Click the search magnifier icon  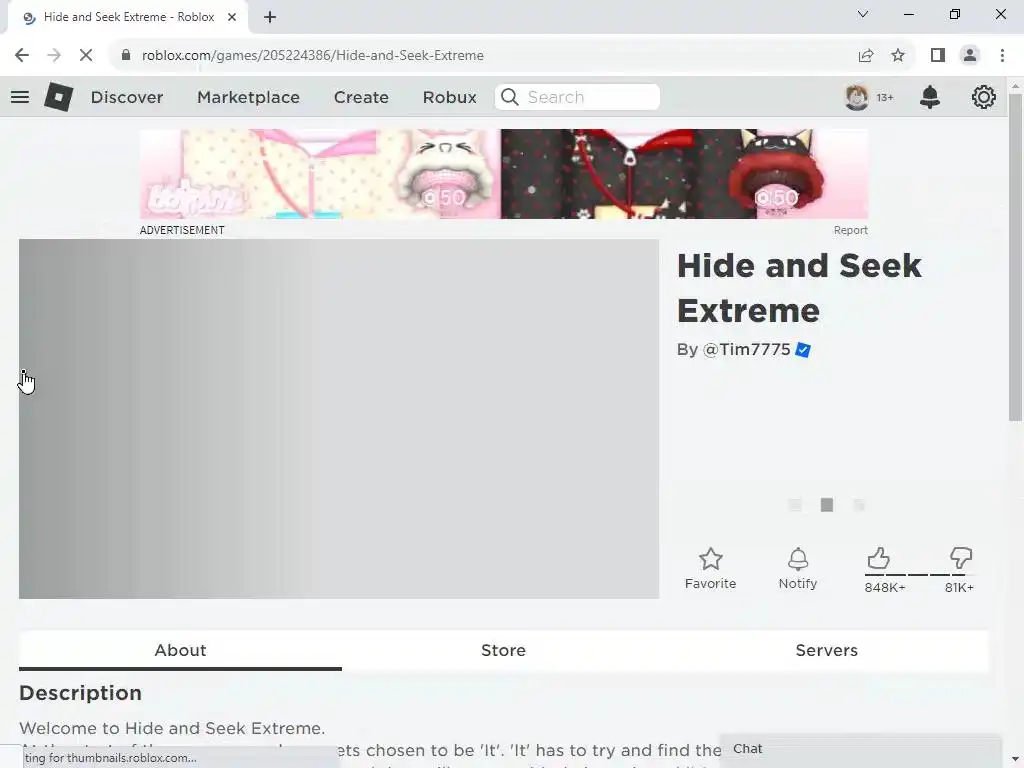click(x=509, y=97)
